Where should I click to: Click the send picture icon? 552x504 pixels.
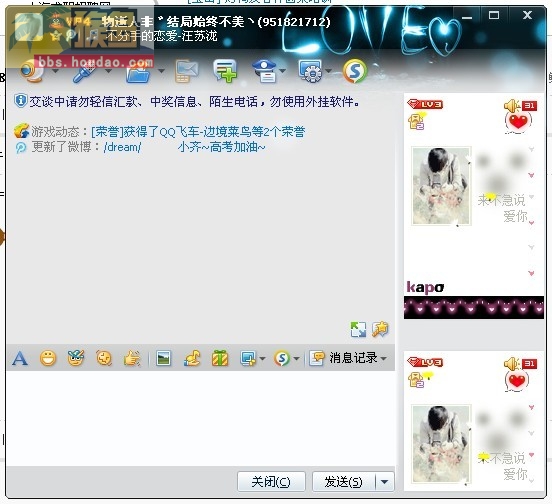pyautogui.click(x=164, y=359)
